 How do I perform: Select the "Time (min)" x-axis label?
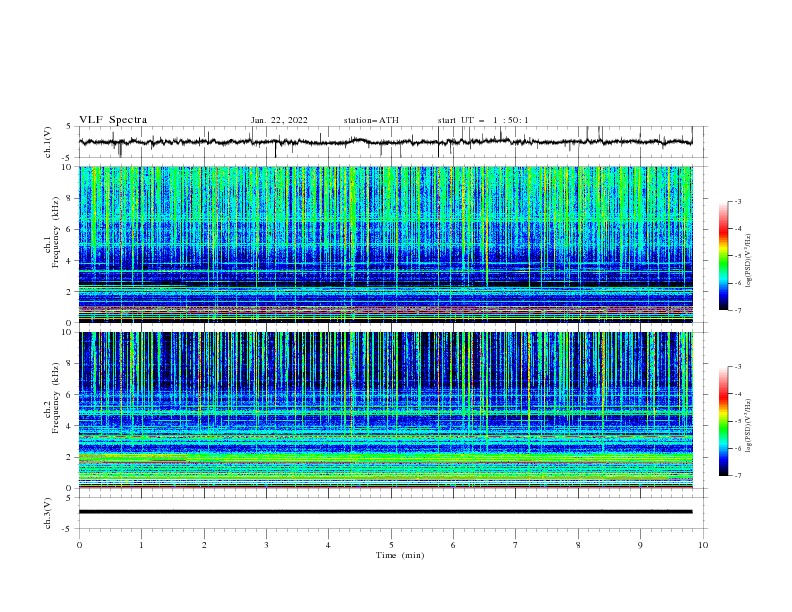[400, 555]
